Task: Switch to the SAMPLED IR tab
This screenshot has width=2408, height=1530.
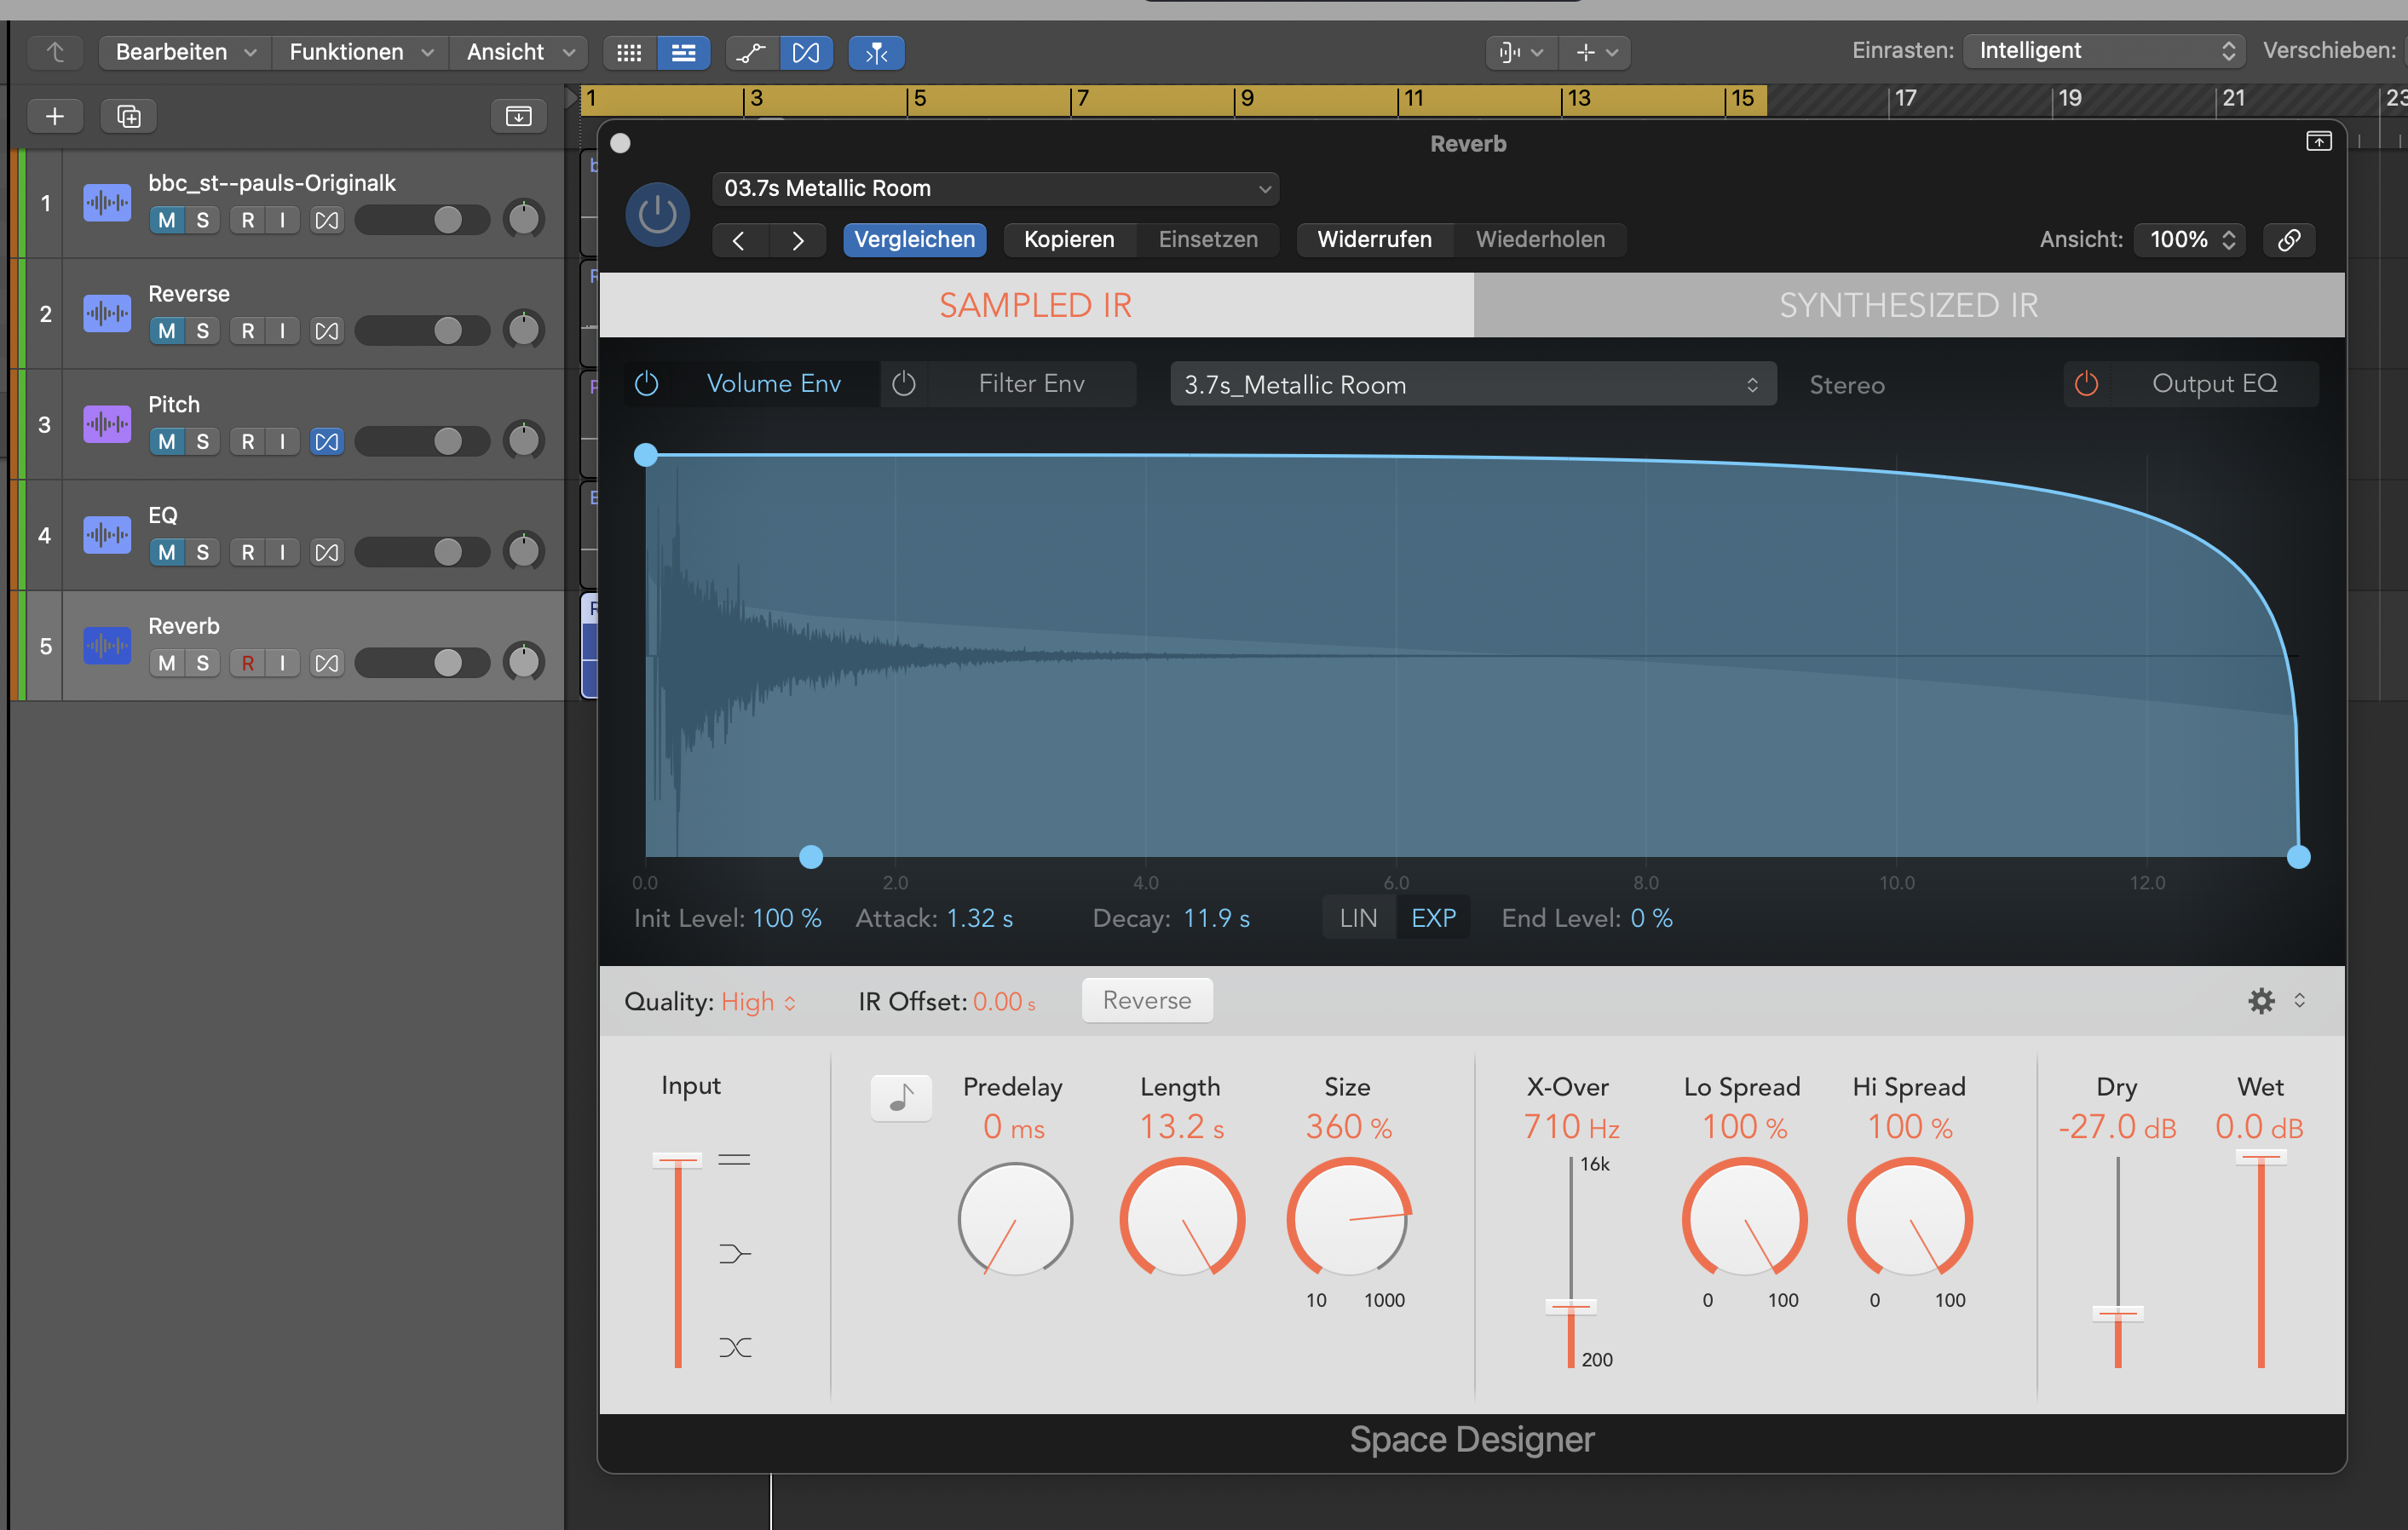Action: [x=1036, y=305]
